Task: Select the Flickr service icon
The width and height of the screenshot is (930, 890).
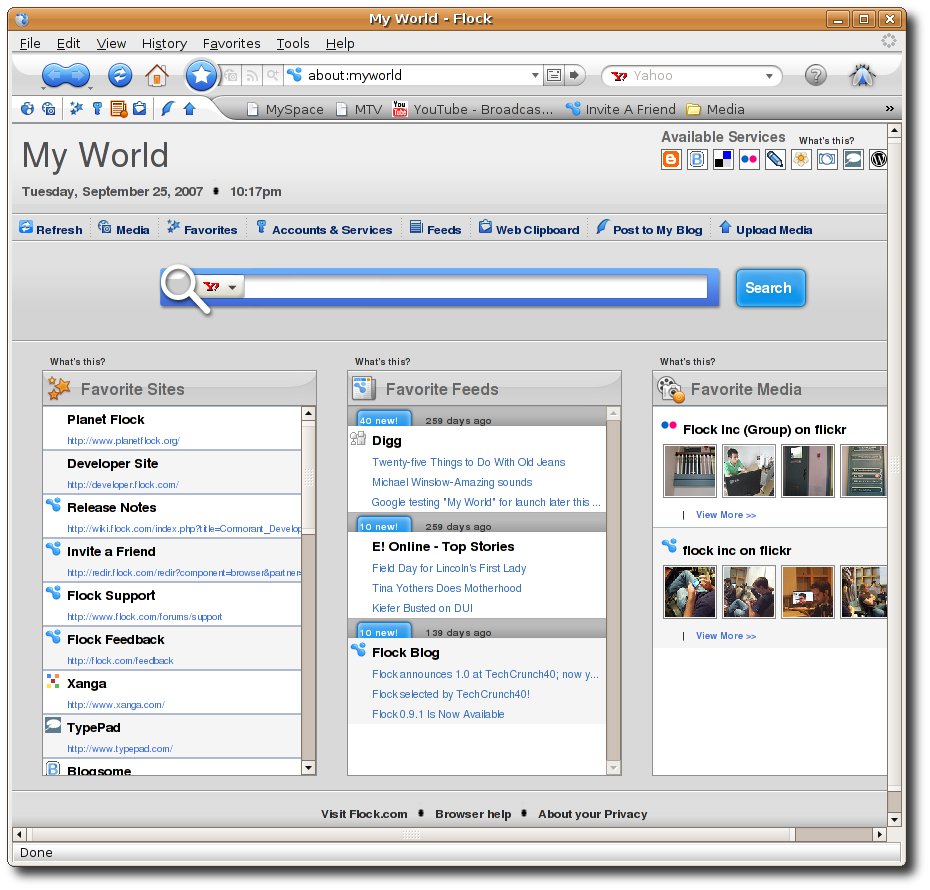Action: point(749,160)
